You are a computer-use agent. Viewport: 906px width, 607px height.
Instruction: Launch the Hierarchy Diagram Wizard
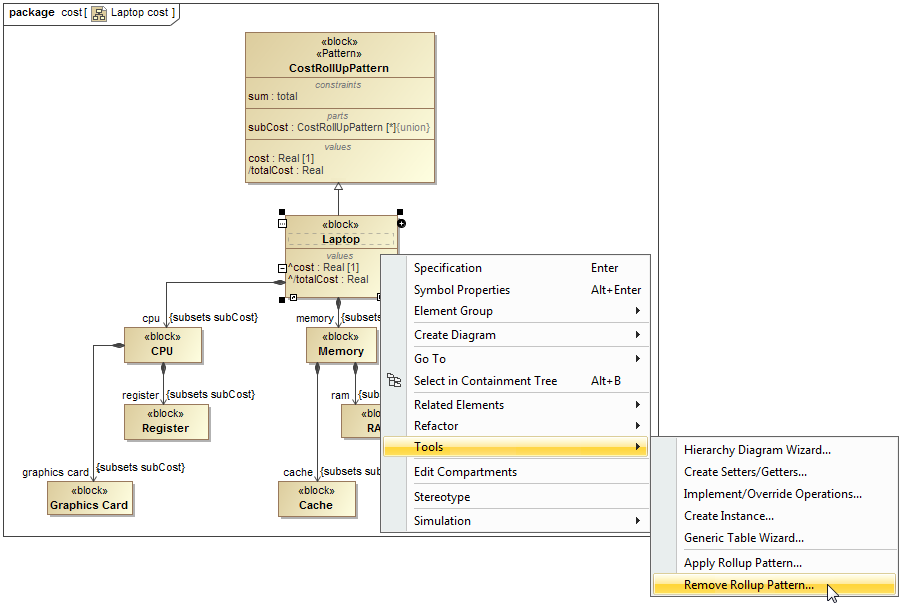click(757, 450)
